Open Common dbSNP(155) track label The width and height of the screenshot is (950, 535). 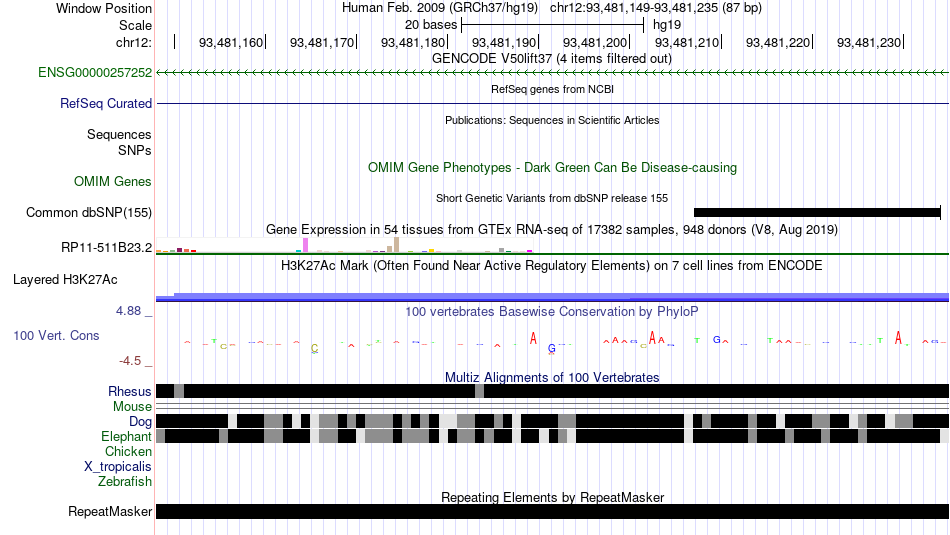(x=89, y=213)
